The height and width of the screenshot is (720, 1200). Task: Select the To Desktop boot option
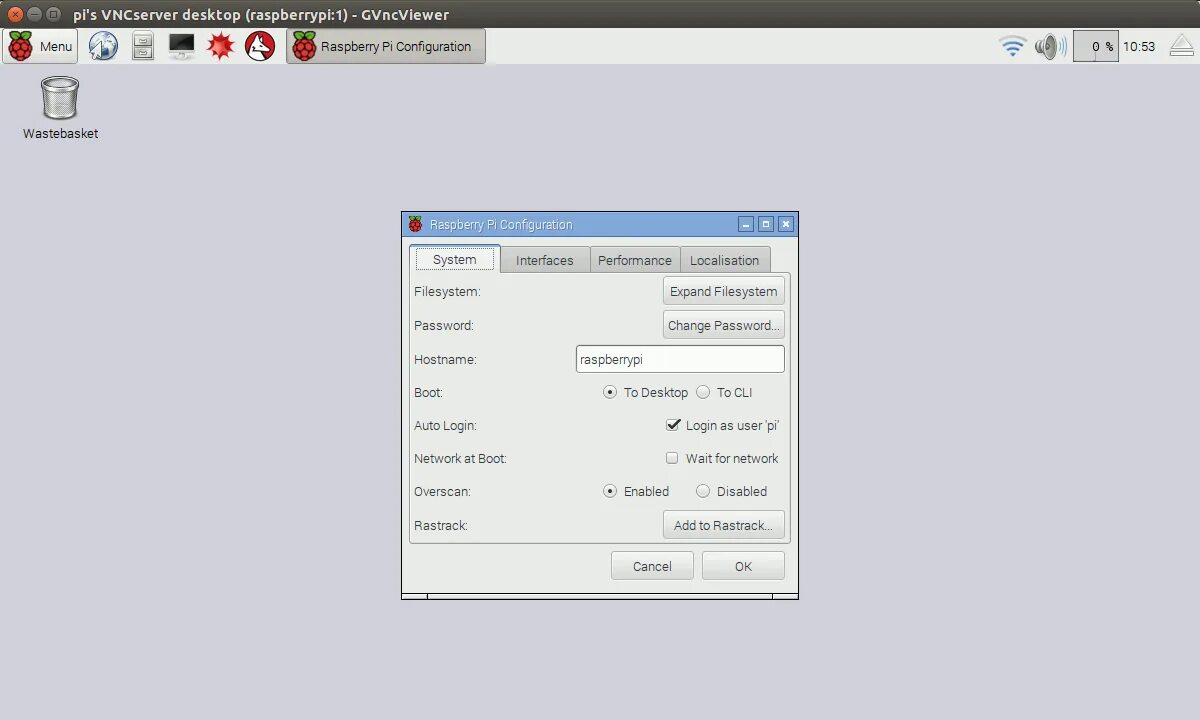pyautogui.click(x=646, y=392)
